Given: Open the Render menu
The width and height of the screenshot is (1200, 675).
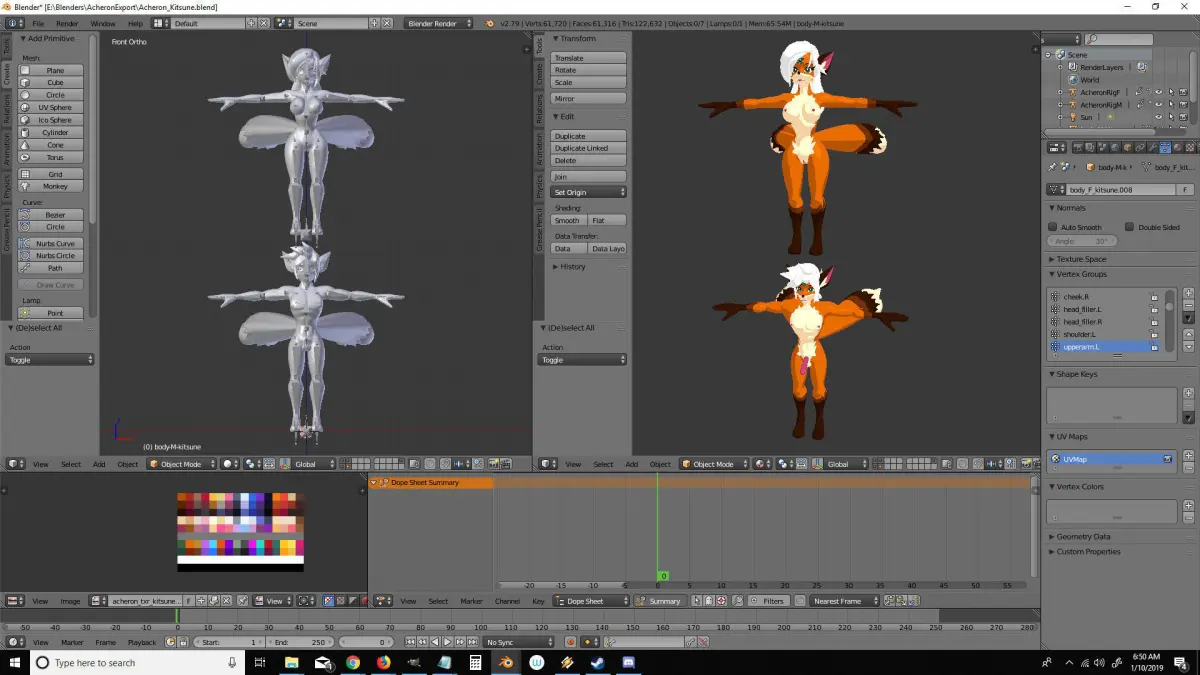Looking at the screenshot, I should pos(67,23).
